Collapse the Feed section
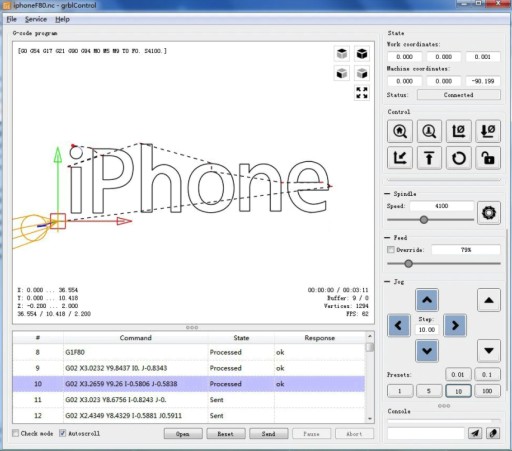512x451 pixels. tap(387, 238)
